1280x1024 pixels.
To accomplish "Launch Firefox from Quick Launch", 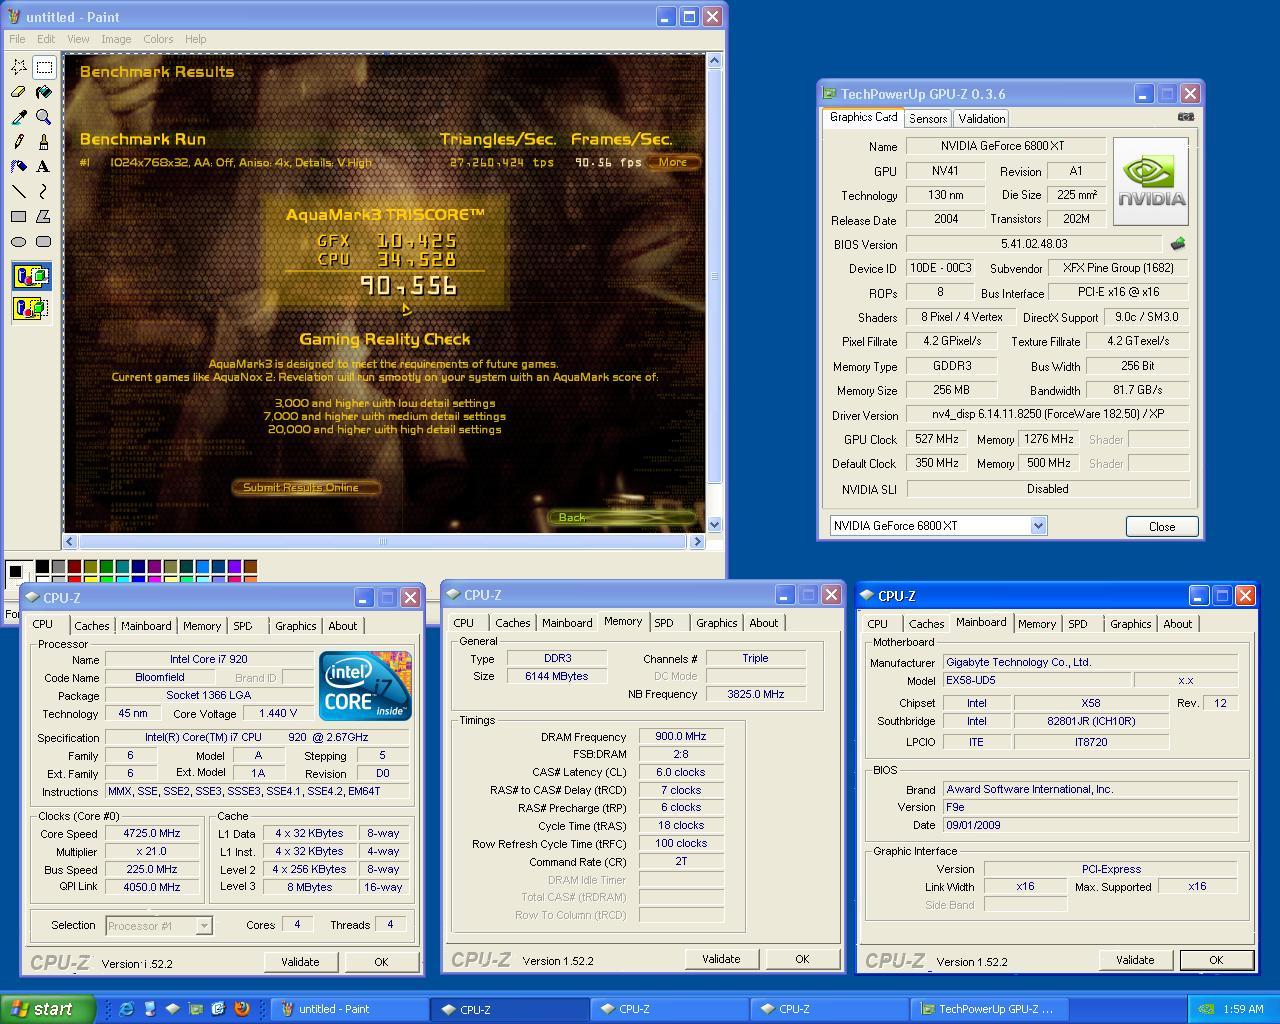I will point(241,1009).
